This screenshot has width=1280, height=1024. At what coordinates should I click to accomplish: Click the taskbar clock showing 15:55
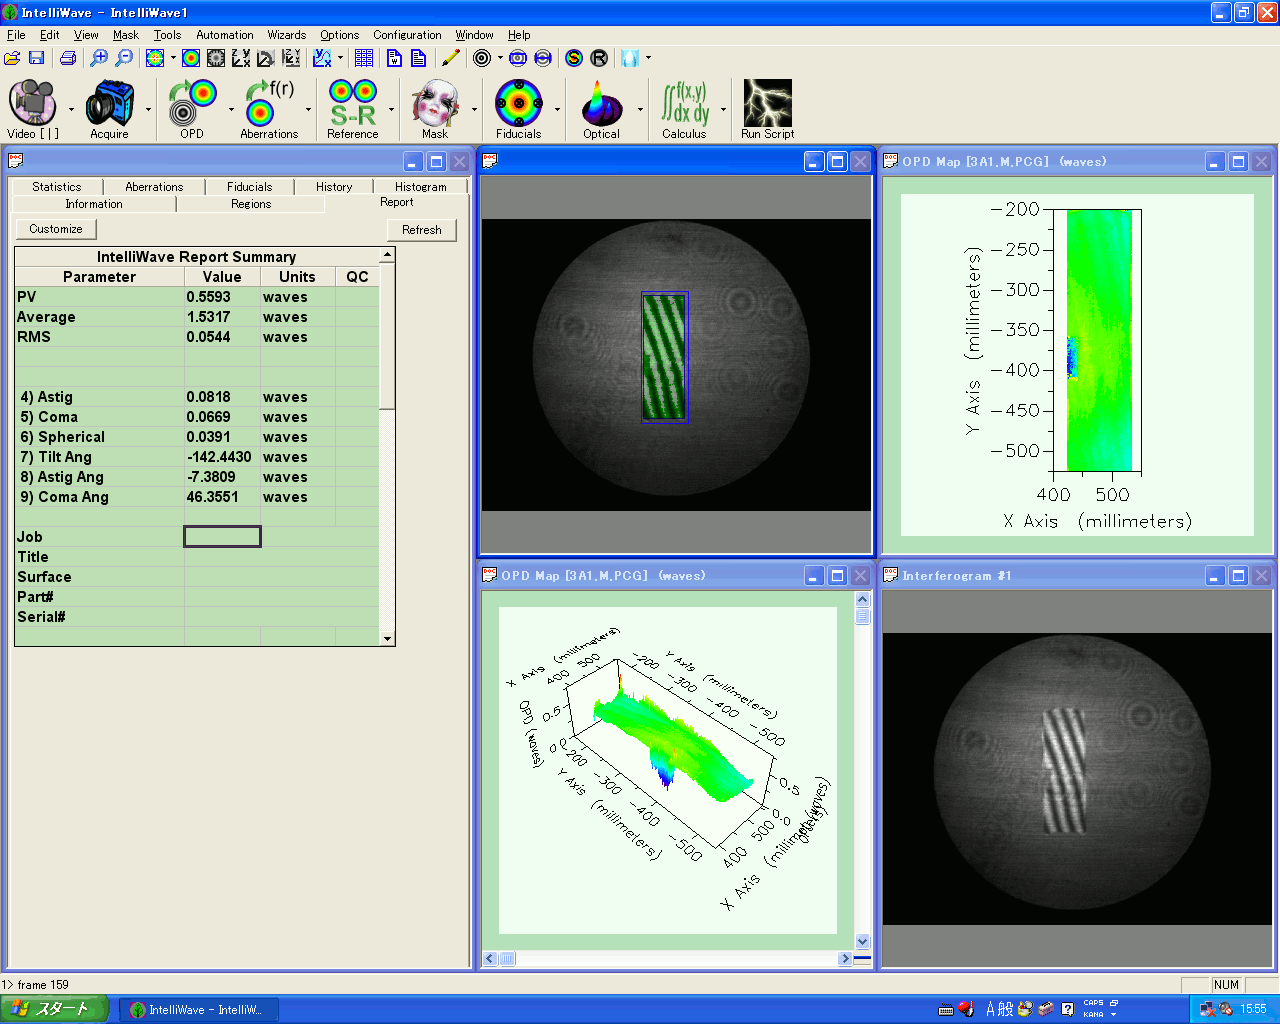pos(1253,1009)
